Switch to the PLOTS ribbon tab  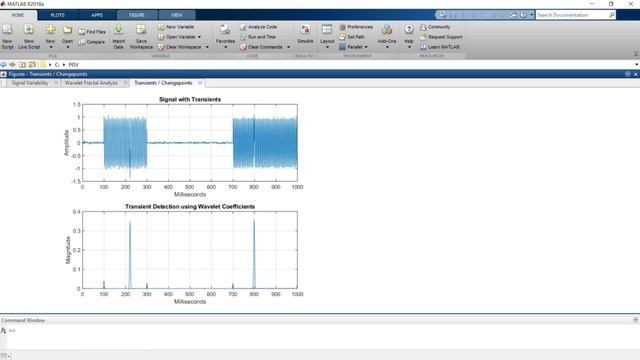pyautogui.click(x=57, y=15)
